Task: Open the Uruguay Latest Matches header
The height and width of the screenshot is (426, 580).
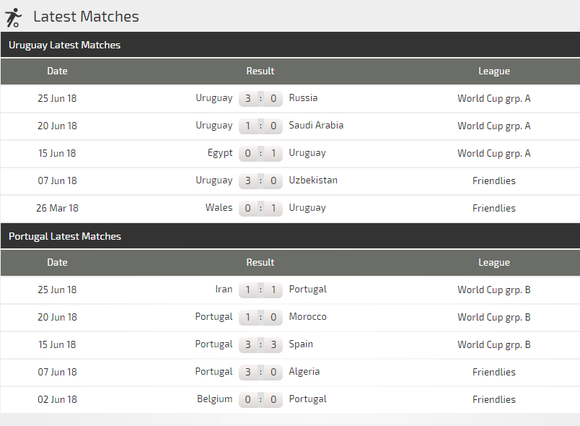Action: click(x=290, y=45)
